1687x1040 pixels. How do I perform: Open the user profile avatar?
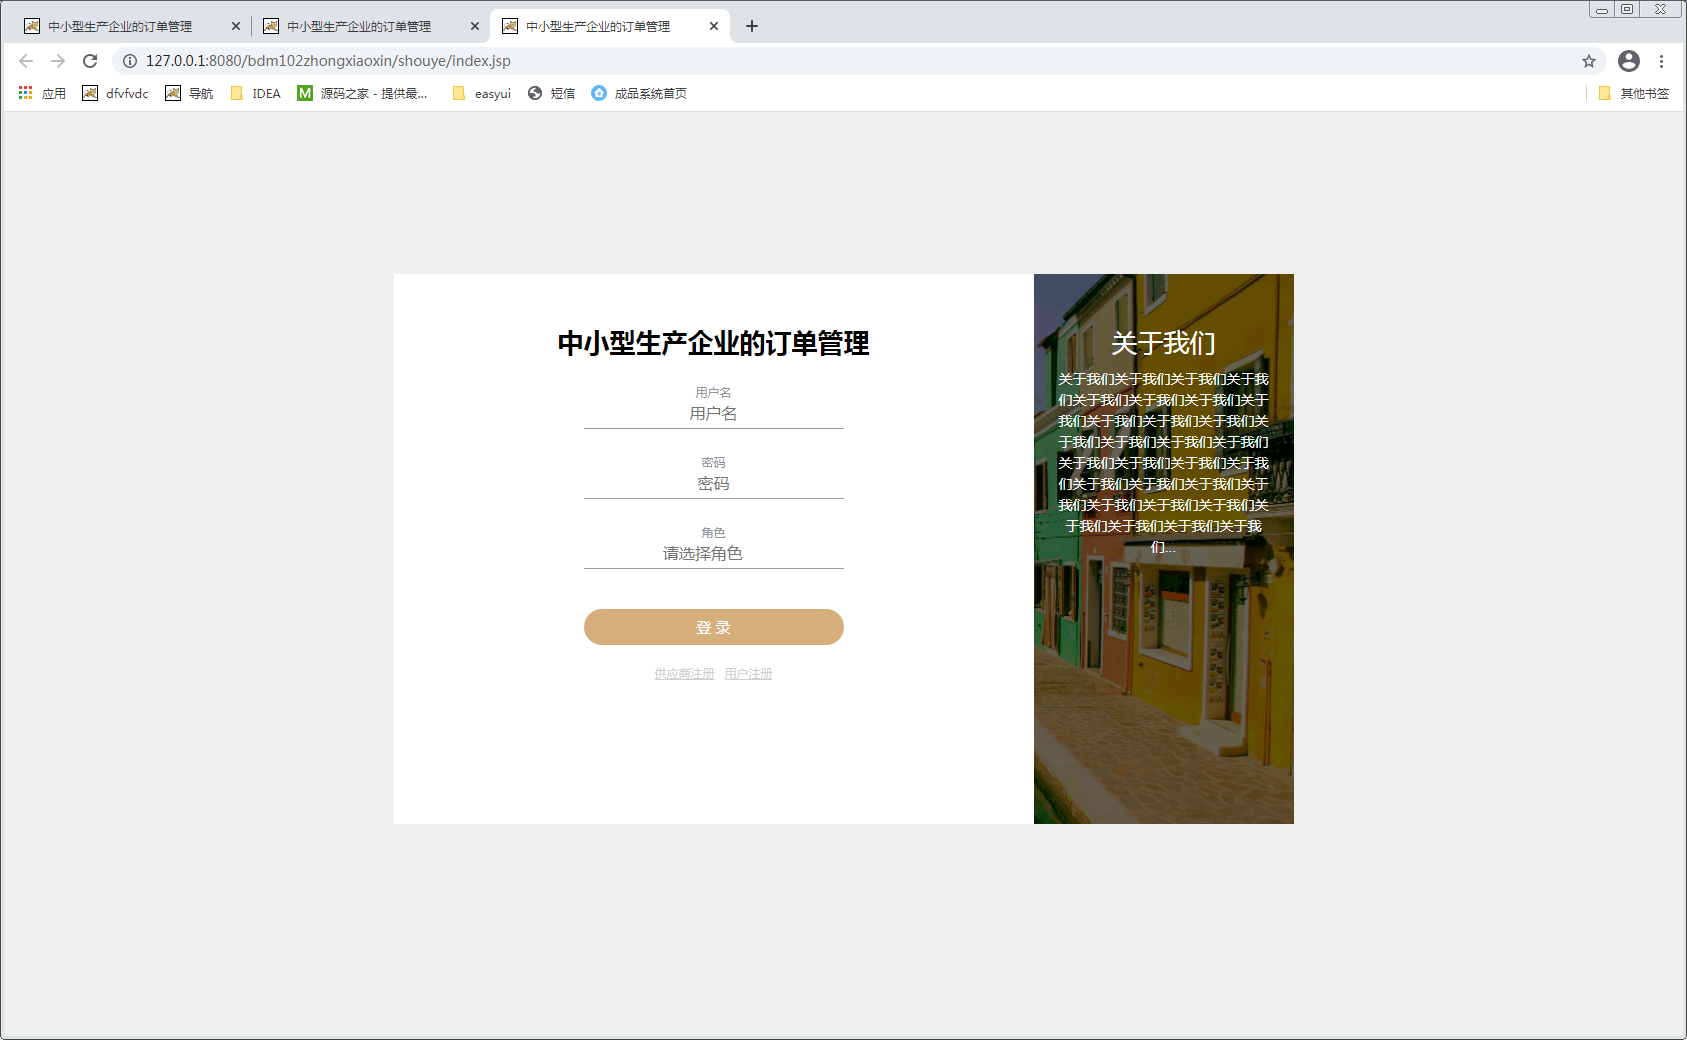1629,61
